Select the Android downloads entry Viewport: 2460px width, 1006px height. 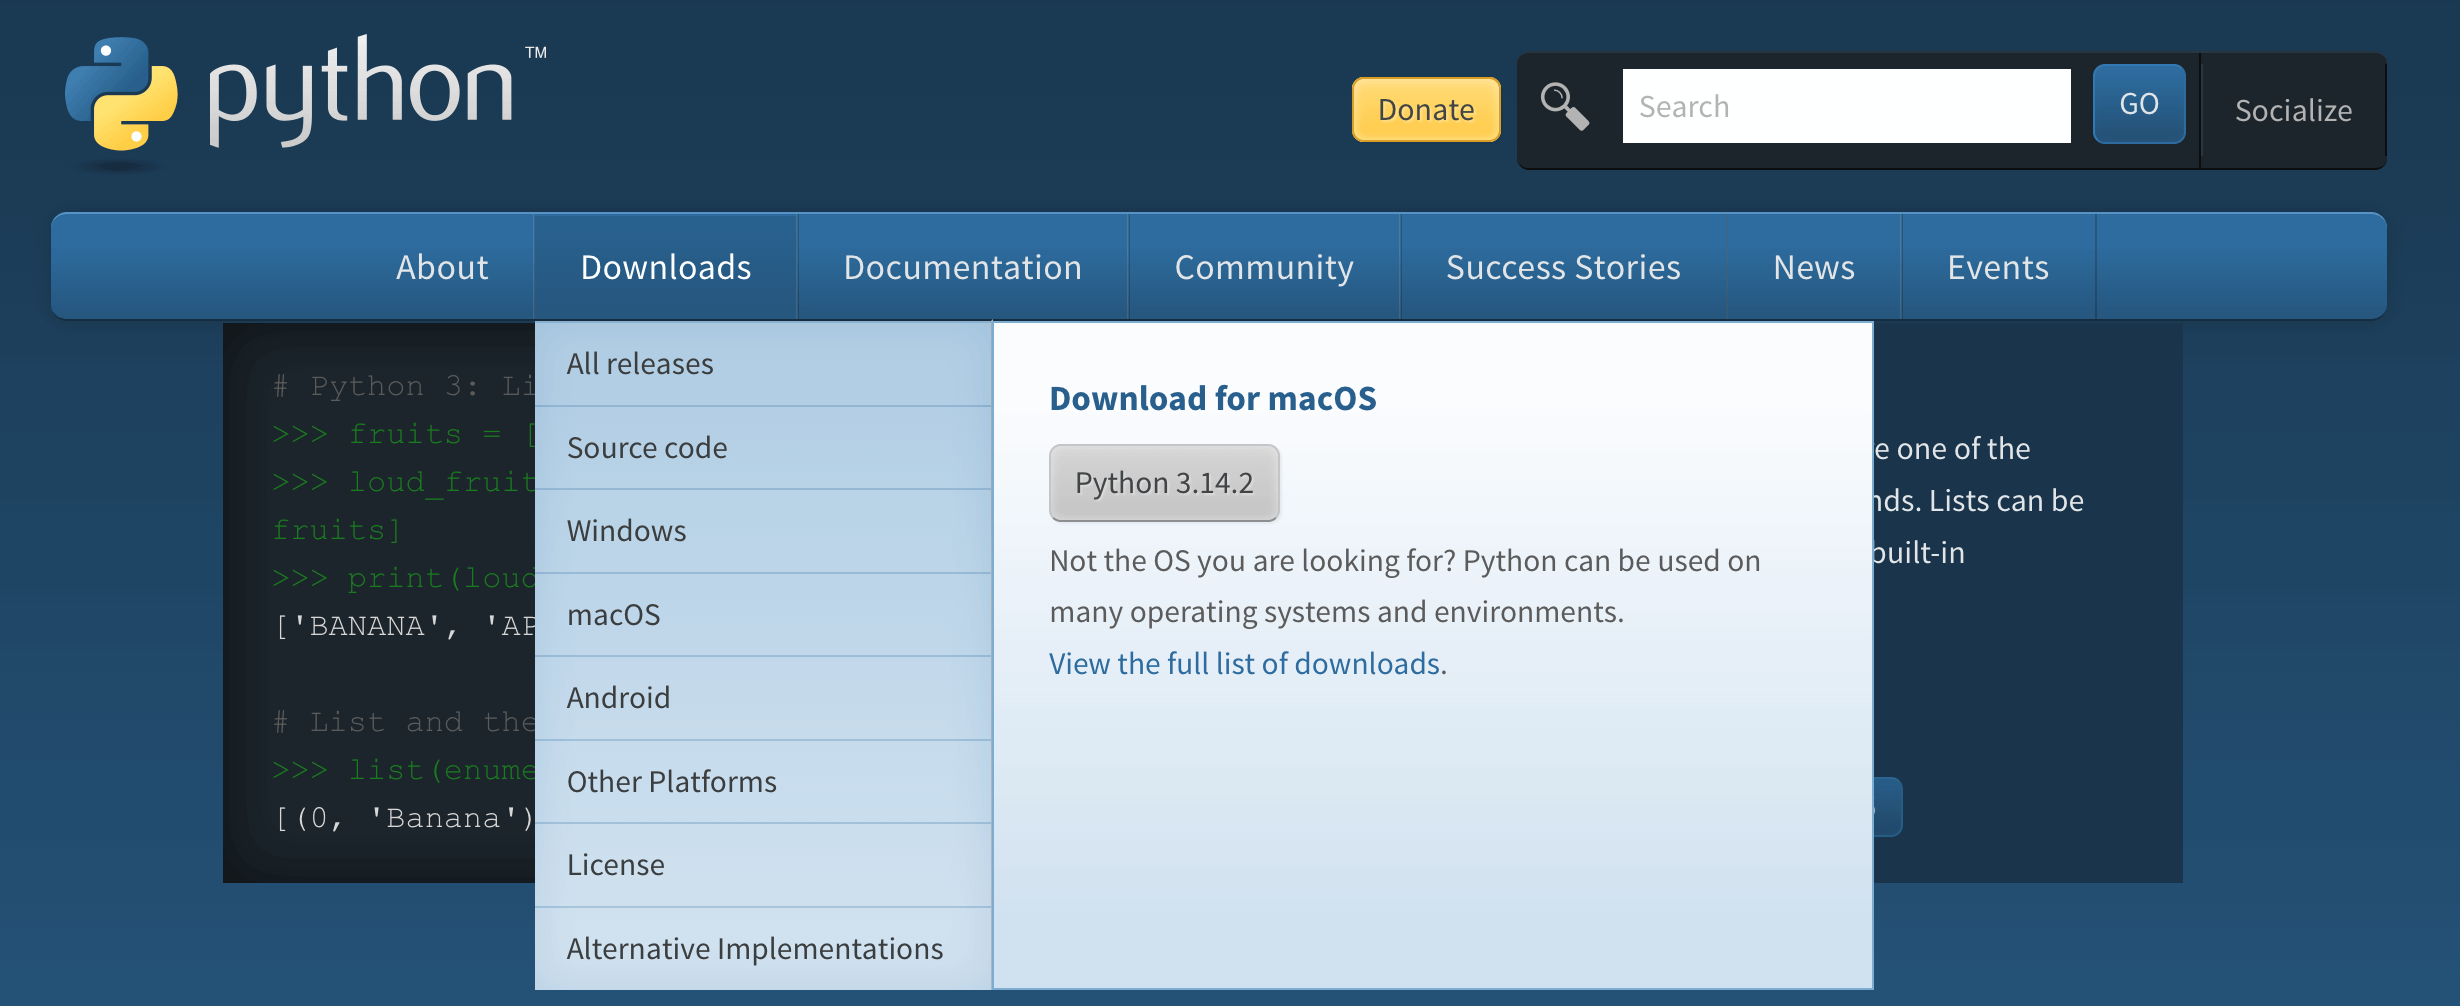[618, 698]
